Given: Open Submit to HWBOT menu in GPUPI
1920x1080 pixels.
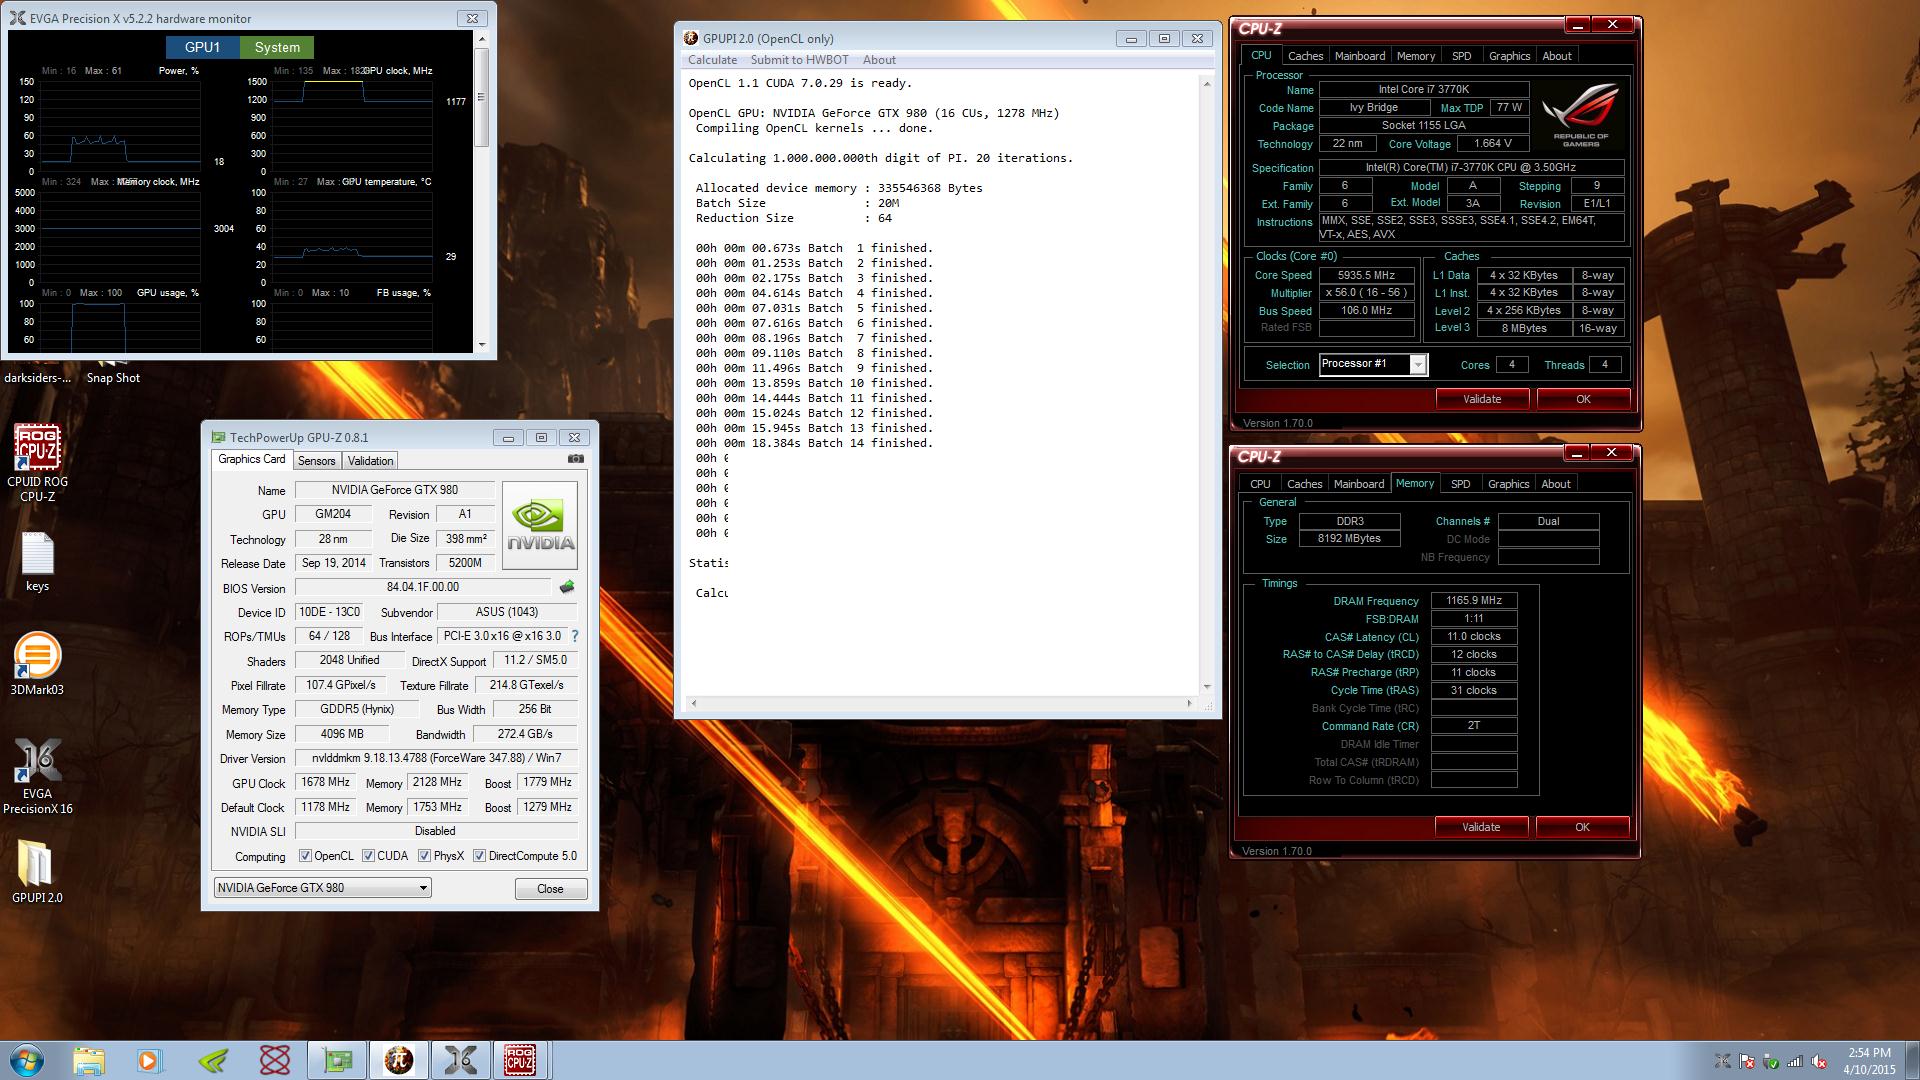Looking at the screenshot, I should pyautogui.click(x=799, y=60).
